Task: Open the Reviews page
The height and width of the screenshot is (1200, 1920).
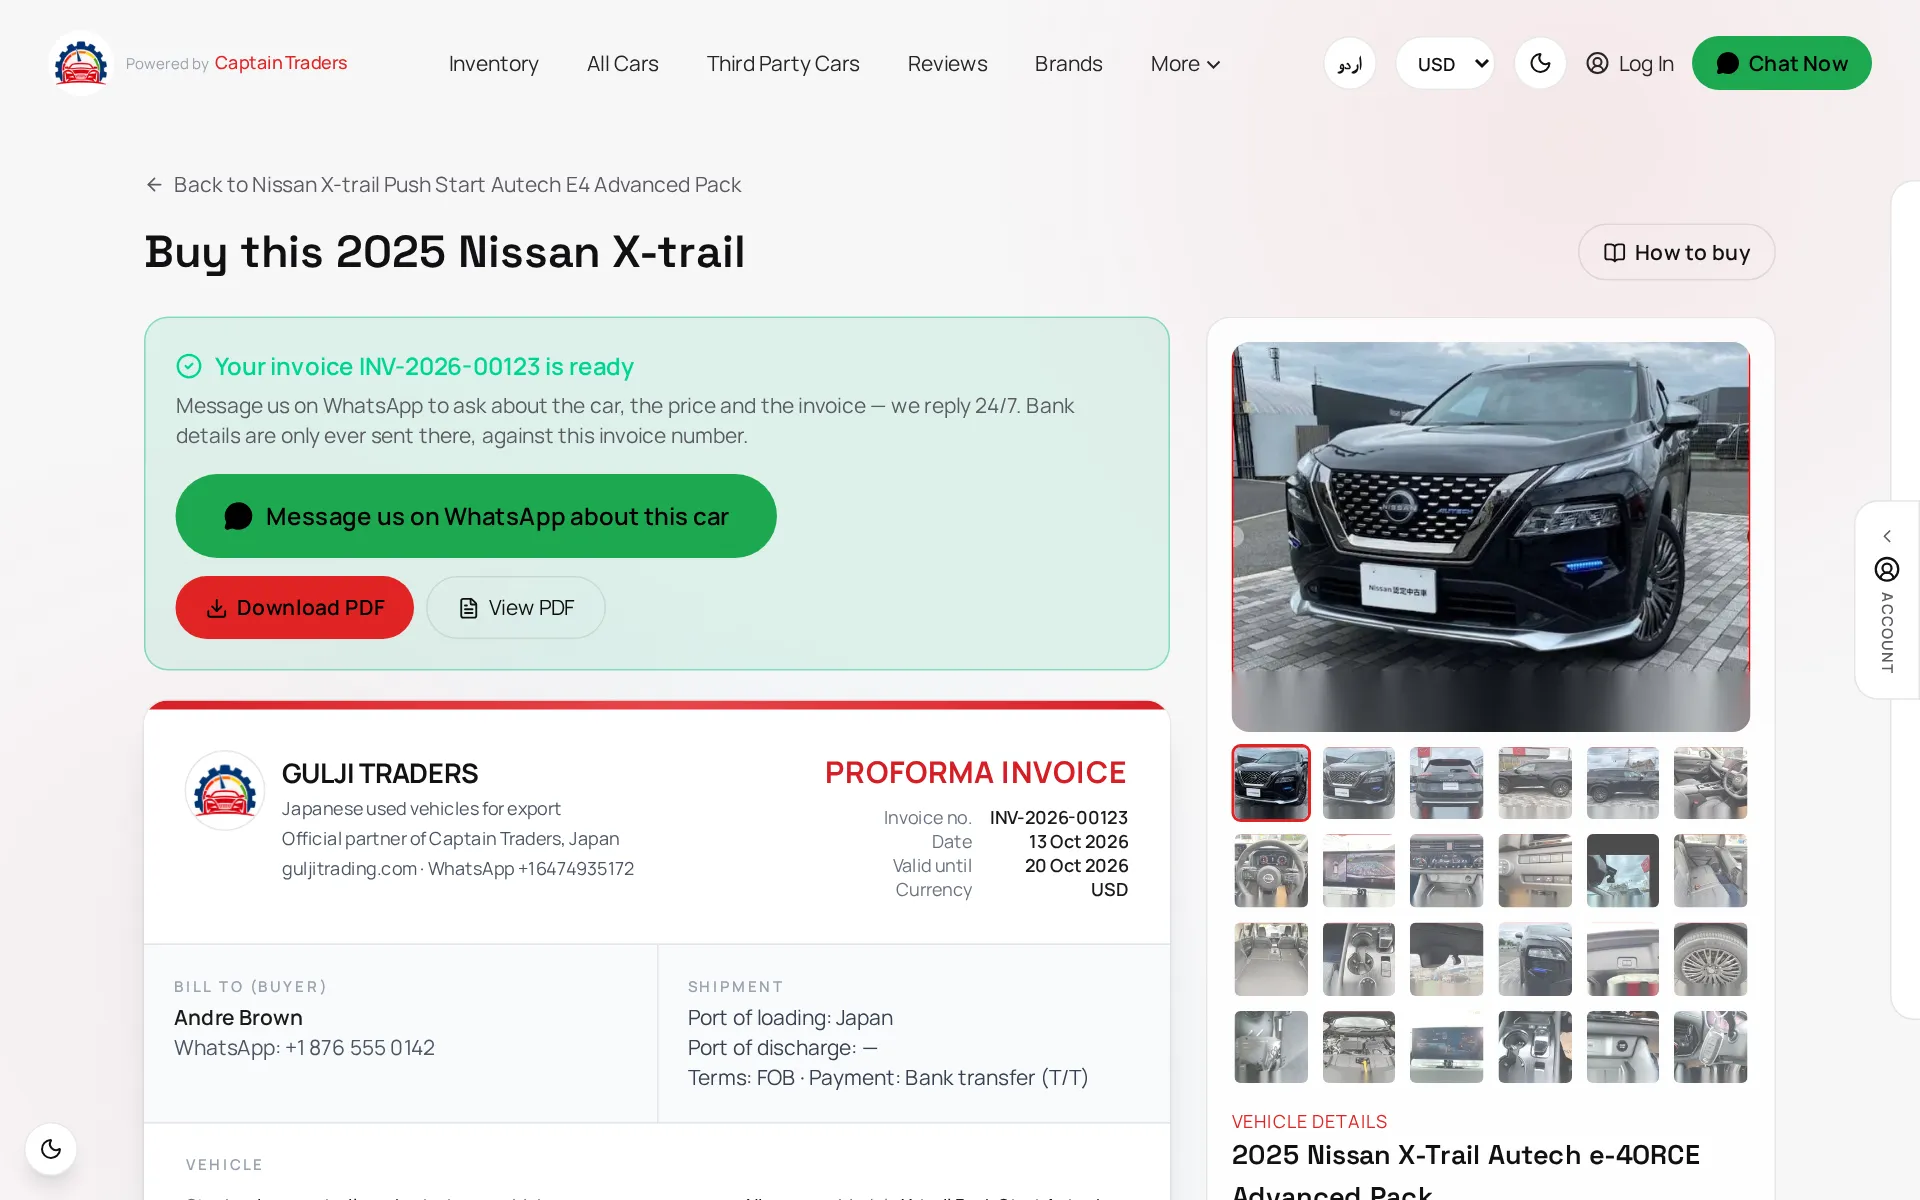Action: (x=947, y=64)
